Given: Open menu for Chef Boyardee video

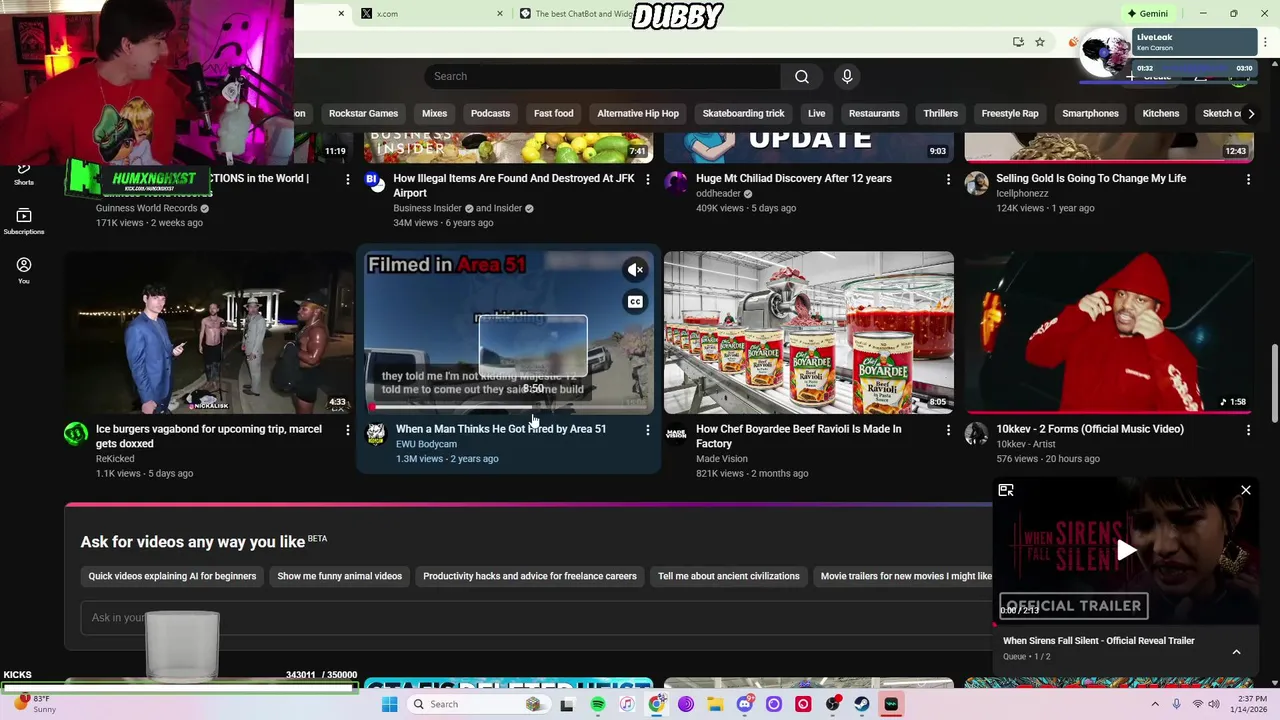Looking at the screenshot, I should 948,430.
